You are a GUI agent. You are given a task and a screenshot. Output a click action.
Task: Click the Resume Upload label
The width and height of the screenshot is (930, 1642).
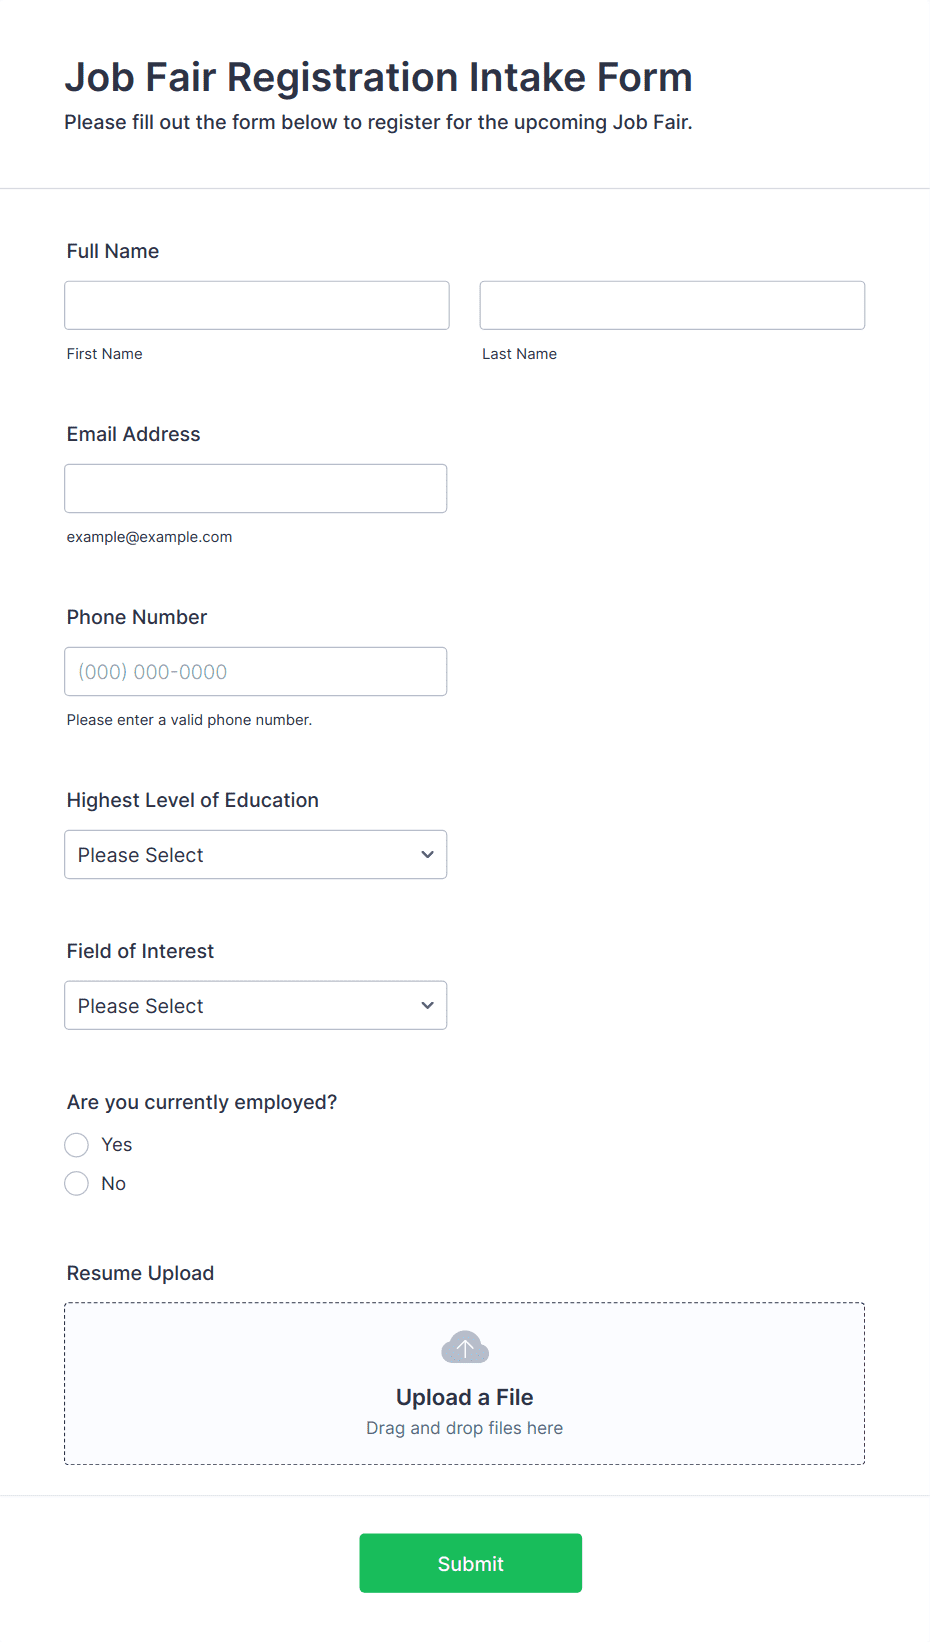coord(141,1273)
